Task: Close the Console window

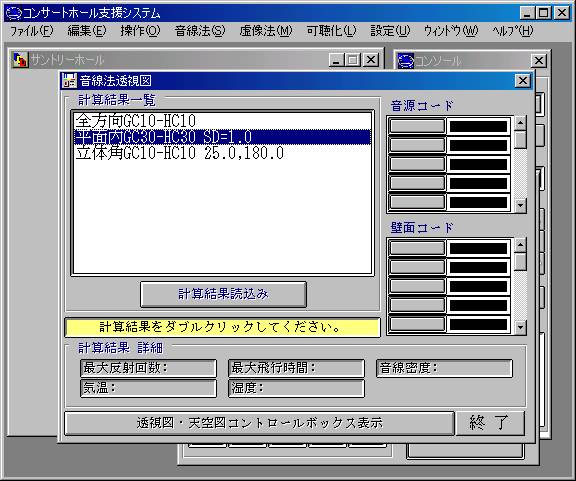Action: (x=539, y=61)
